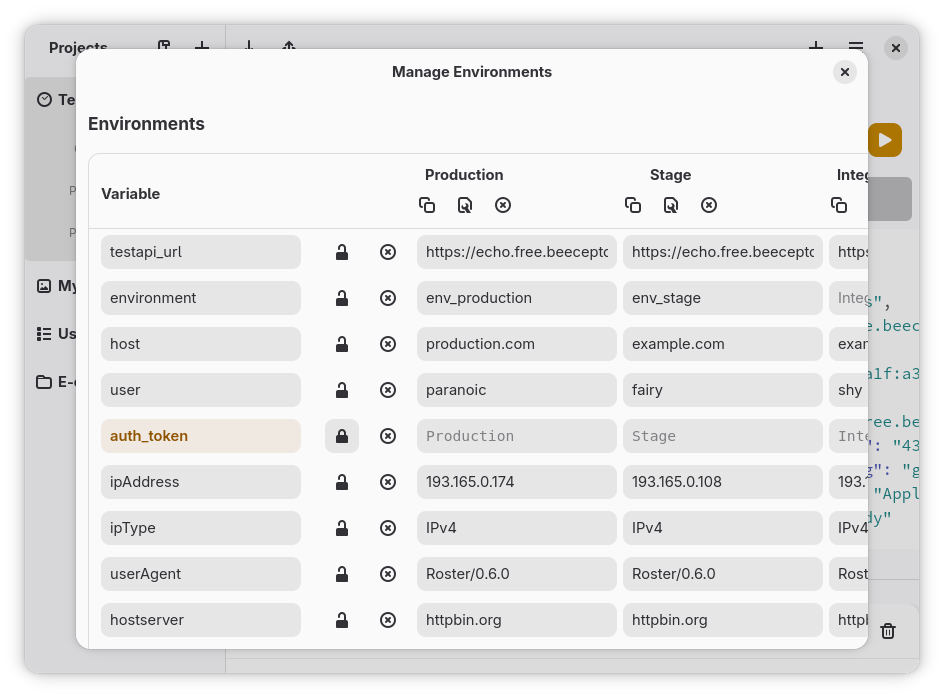Edit the 193.165.0.108 IP address field
This screenshot has width=944, height=698.
722,482
